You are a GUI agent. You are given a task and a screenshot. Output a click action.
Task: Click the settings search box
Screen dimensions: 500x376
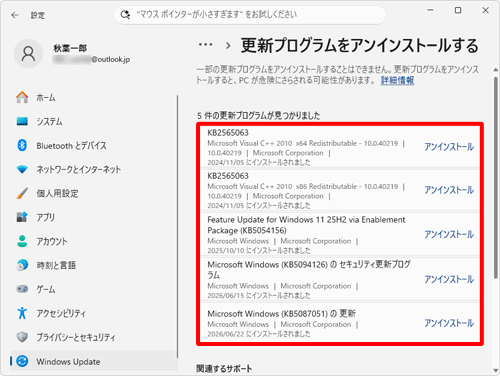coord(250,15)
